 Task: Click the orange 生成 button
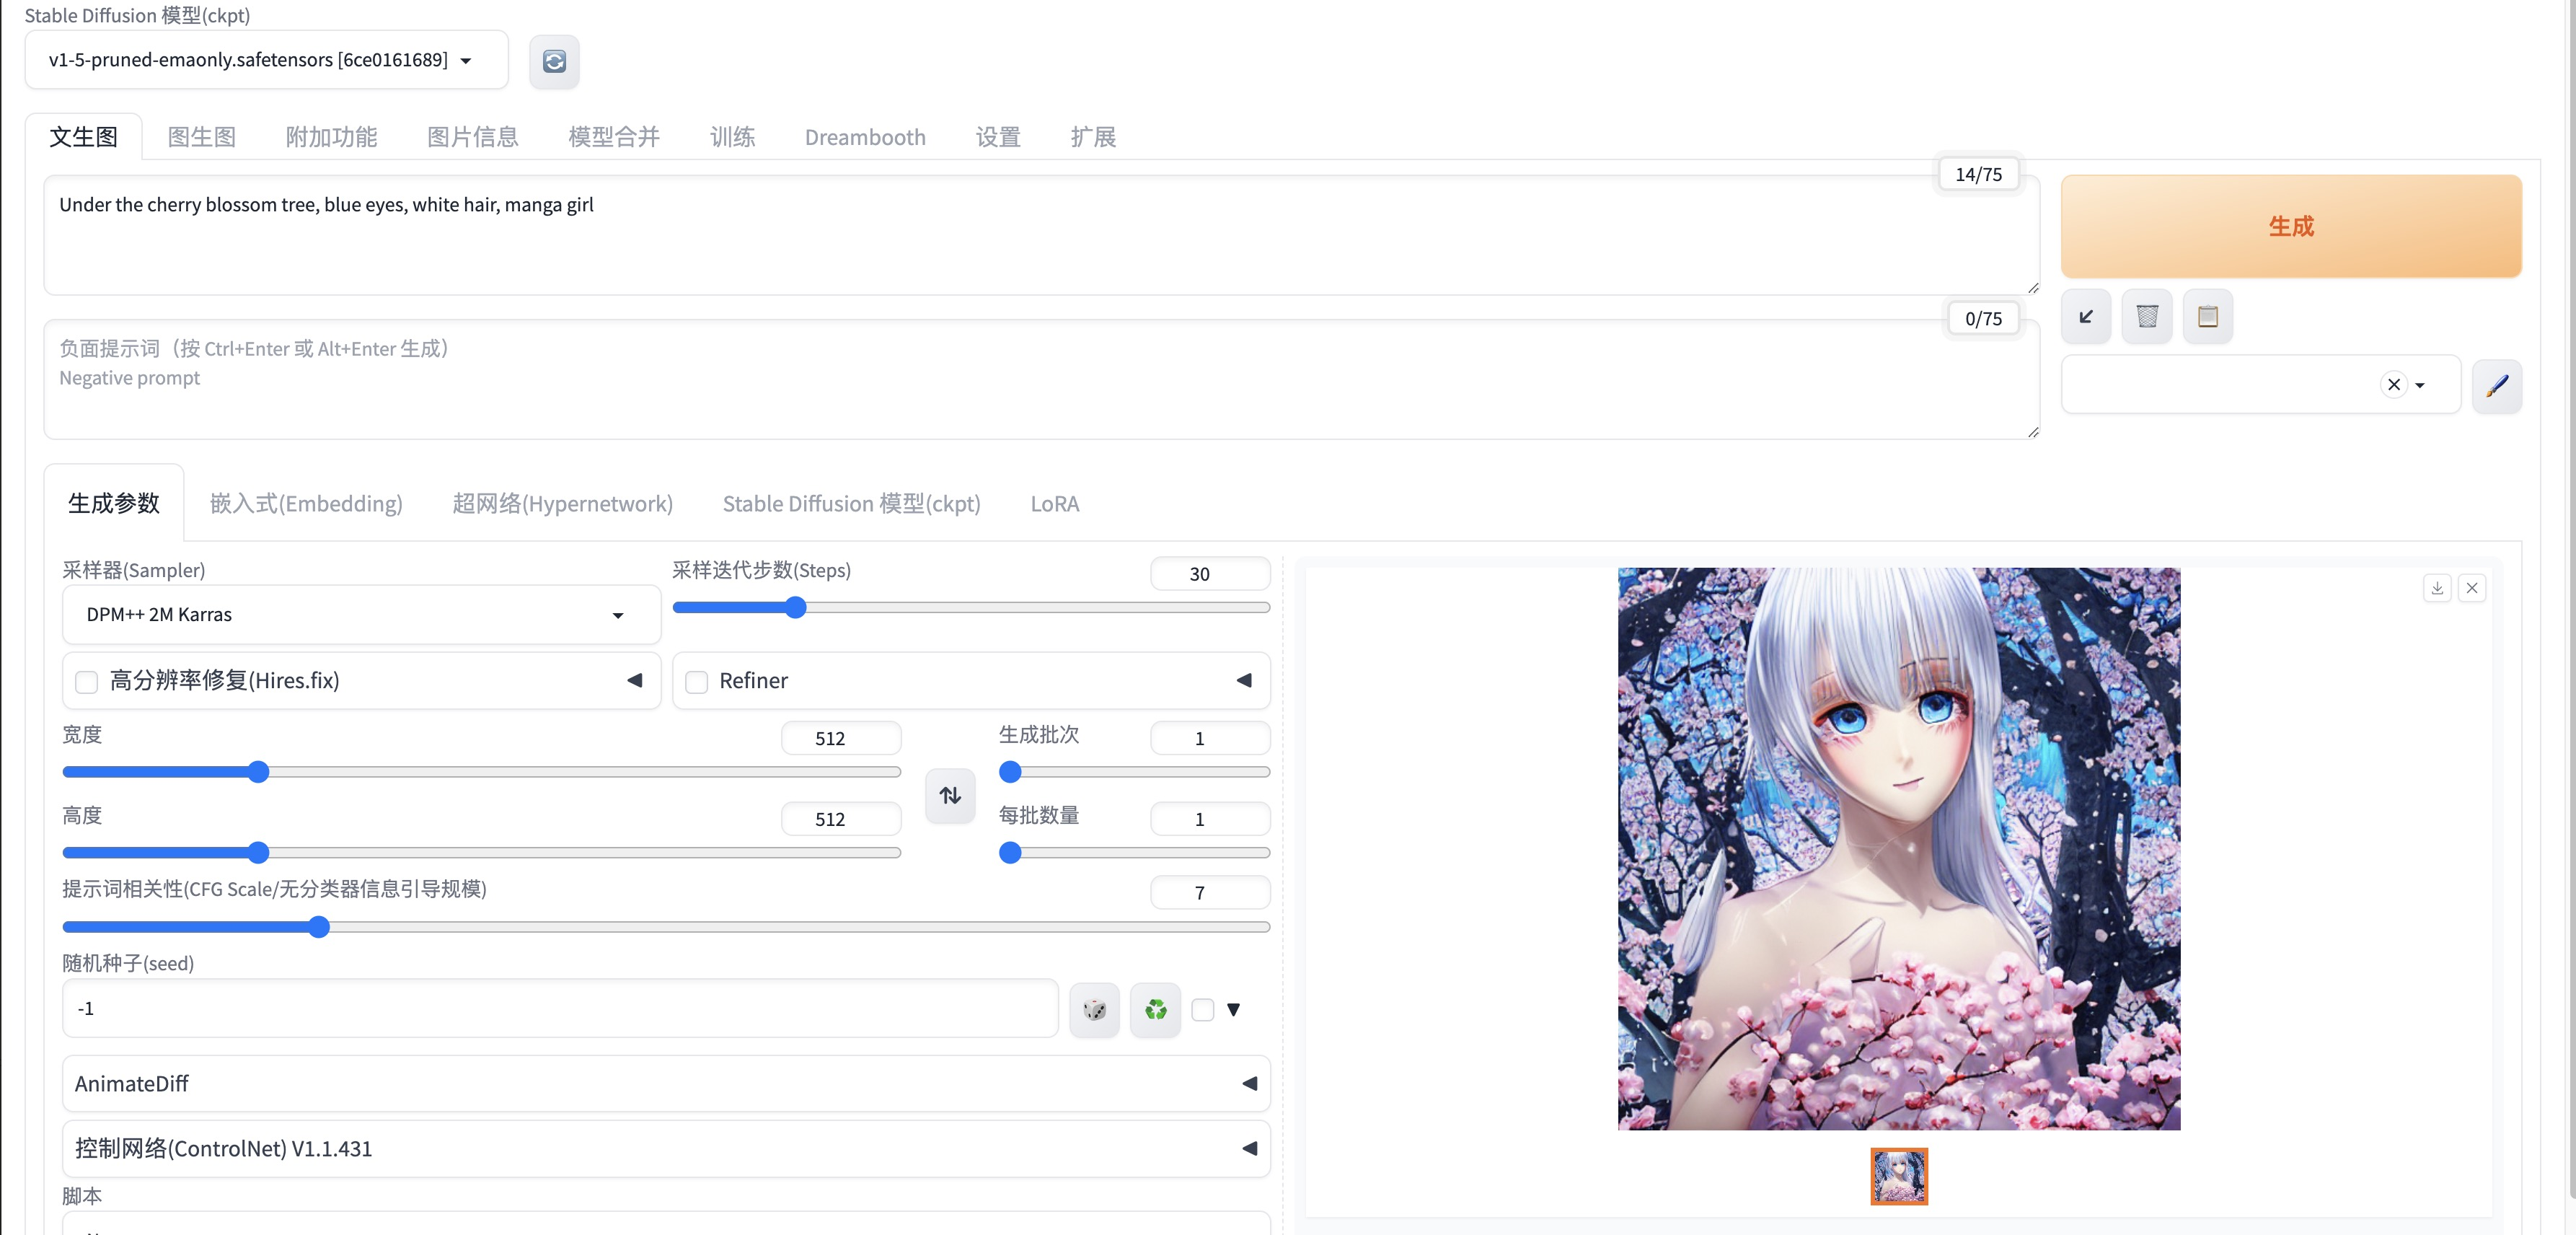coord(2291,227)
